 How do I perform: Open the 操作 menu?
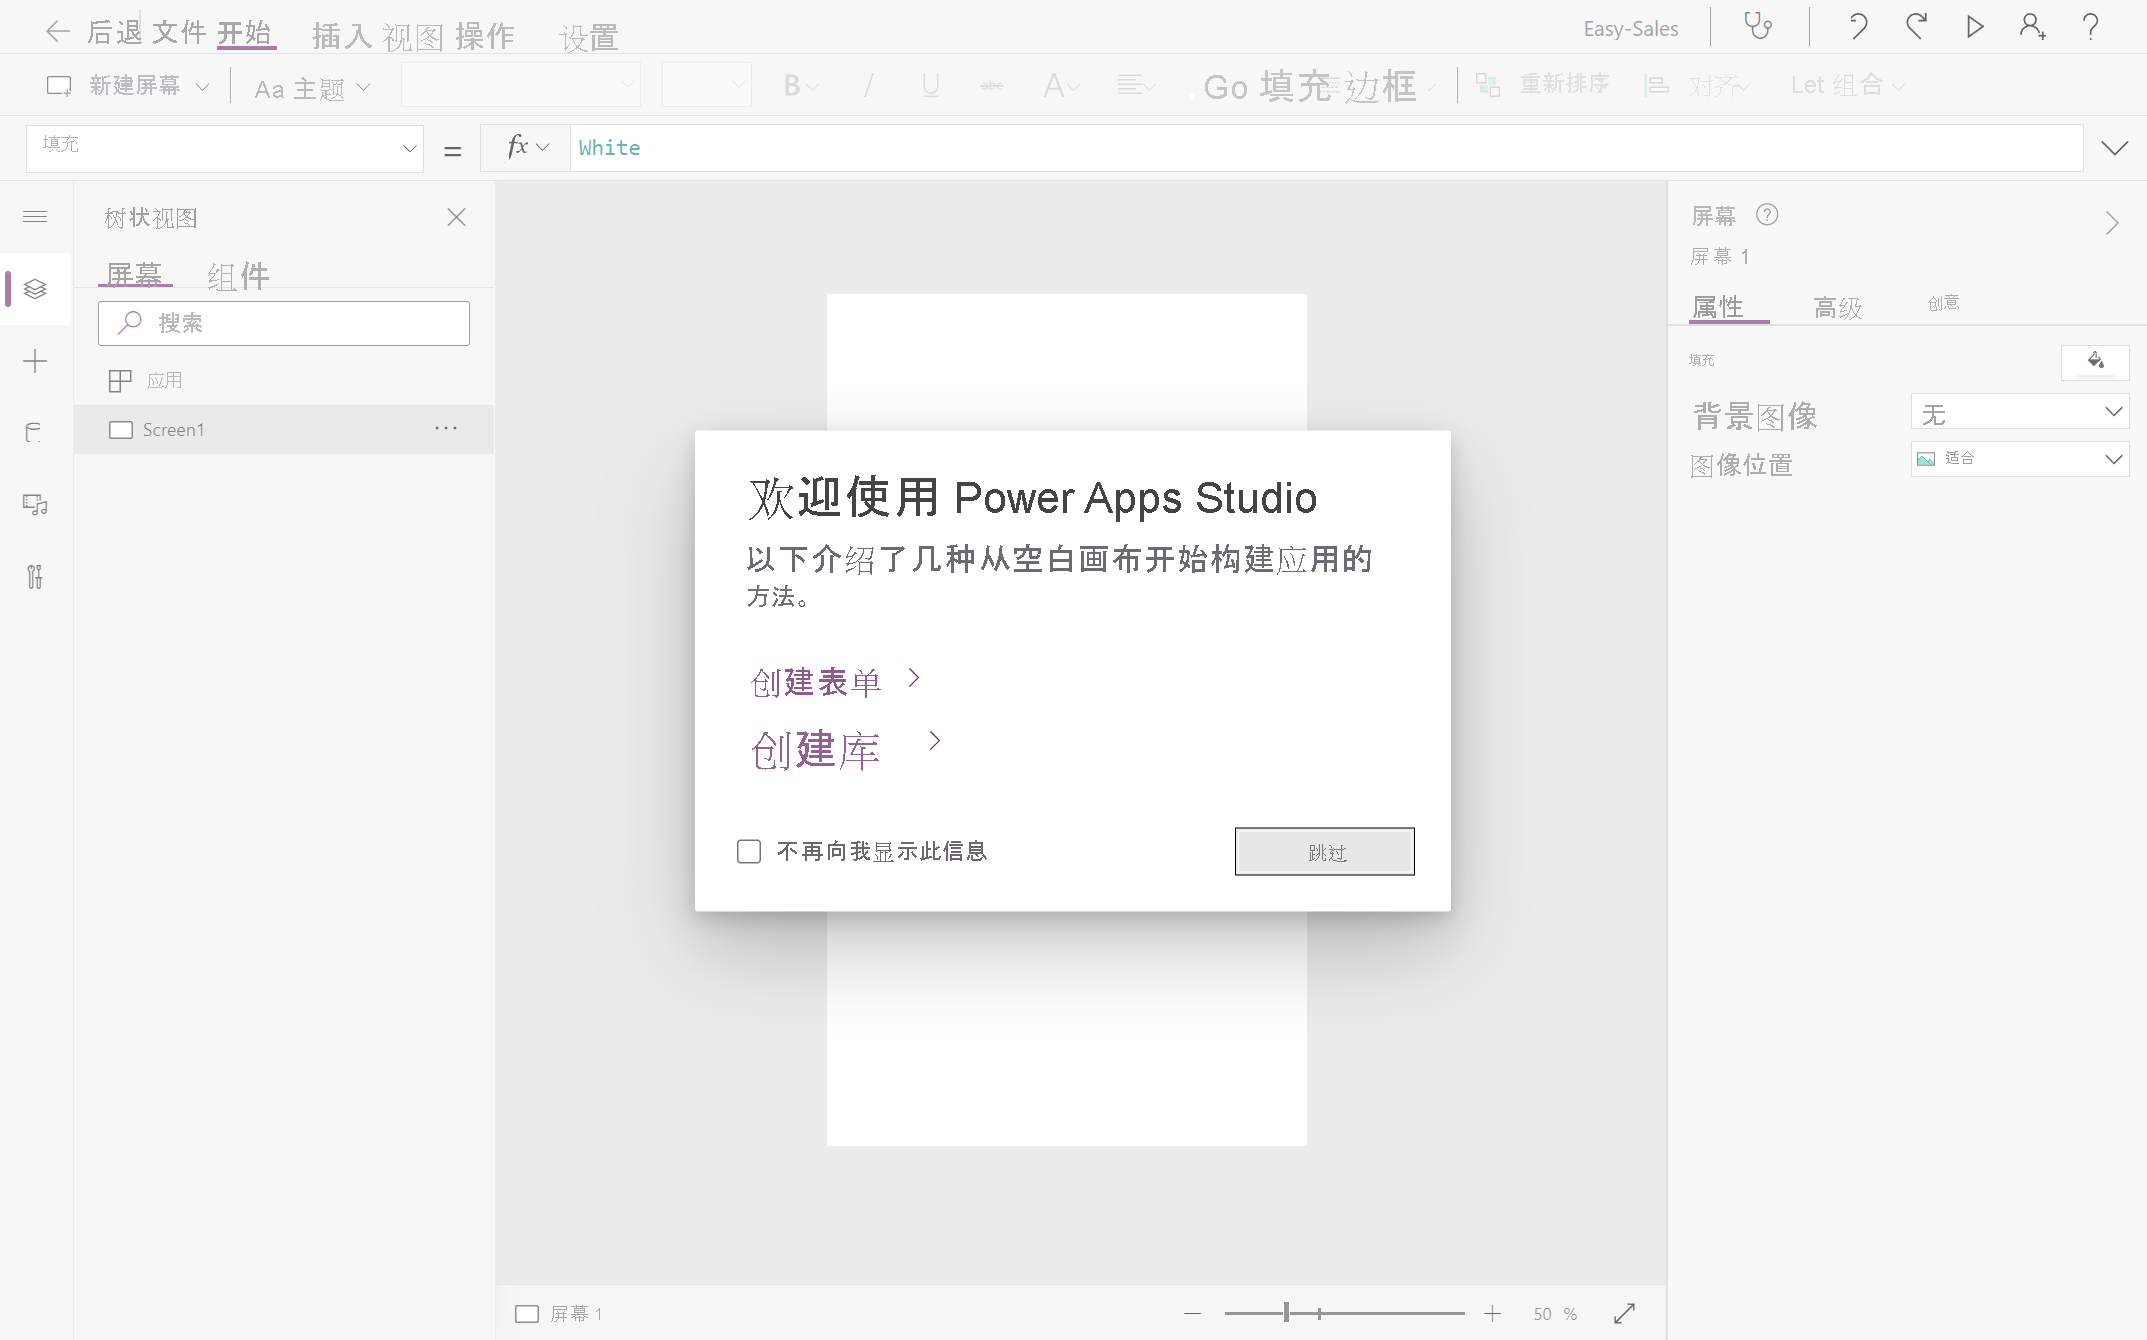pyautogui.click(x=484, y=36)
